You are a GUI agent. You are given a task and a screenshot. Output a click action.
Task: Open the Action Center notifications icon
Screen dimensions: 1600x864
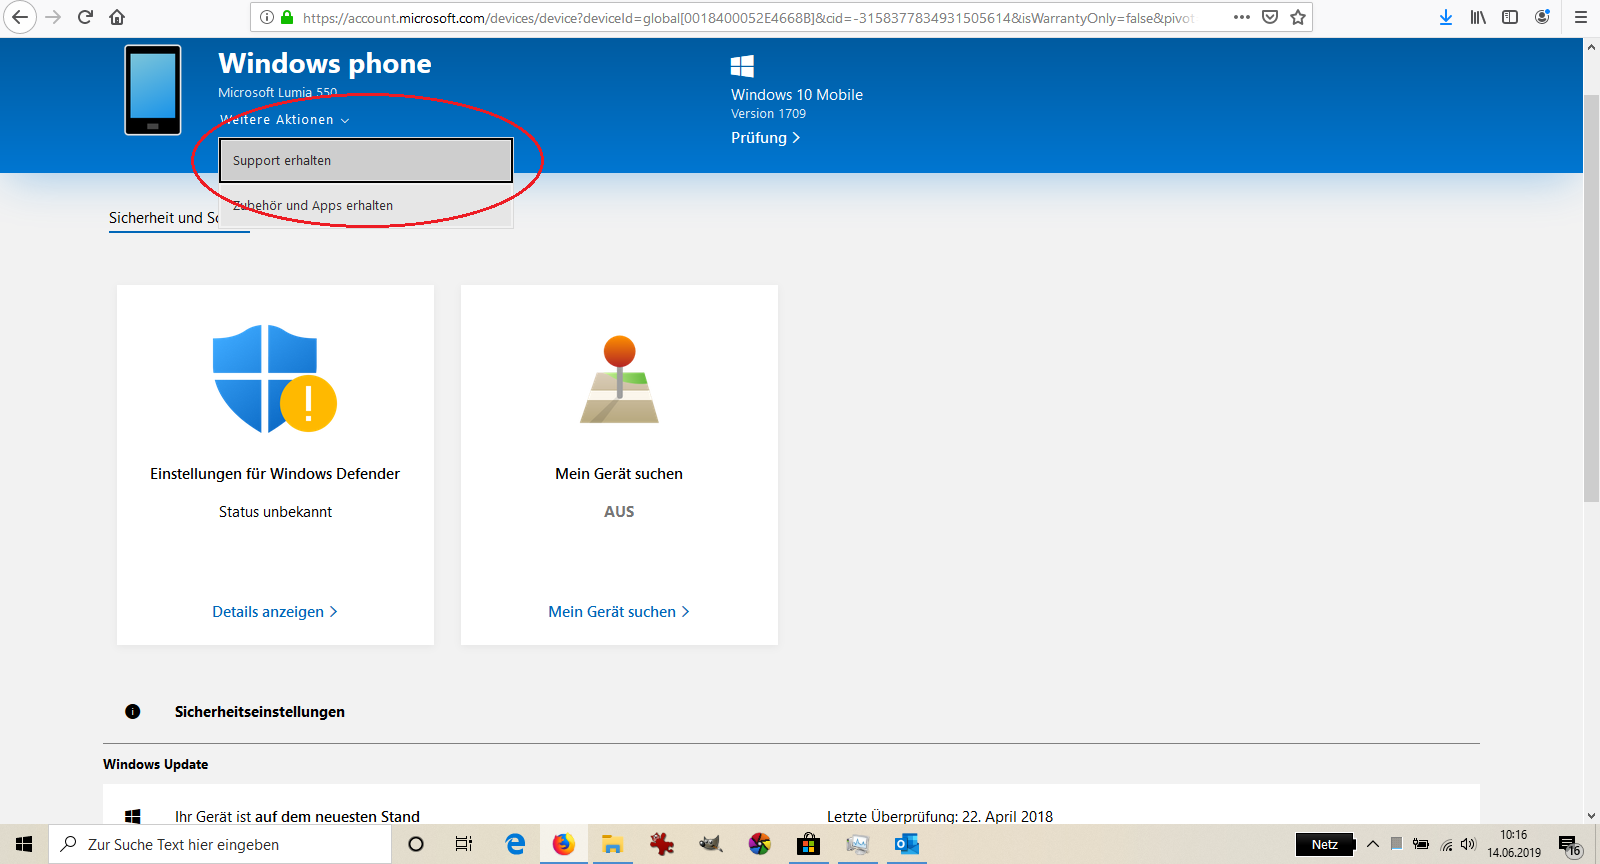(x=1570, y=846)
